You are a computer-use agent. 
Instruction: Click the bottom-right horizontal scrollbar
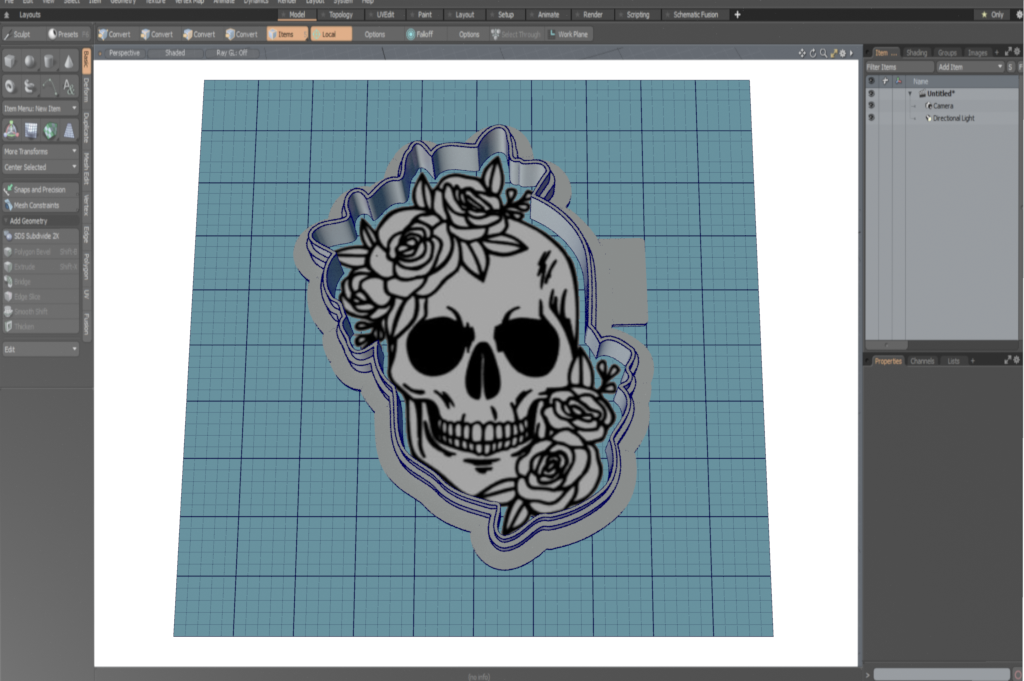pyautogui.click(x=941, y=674)
